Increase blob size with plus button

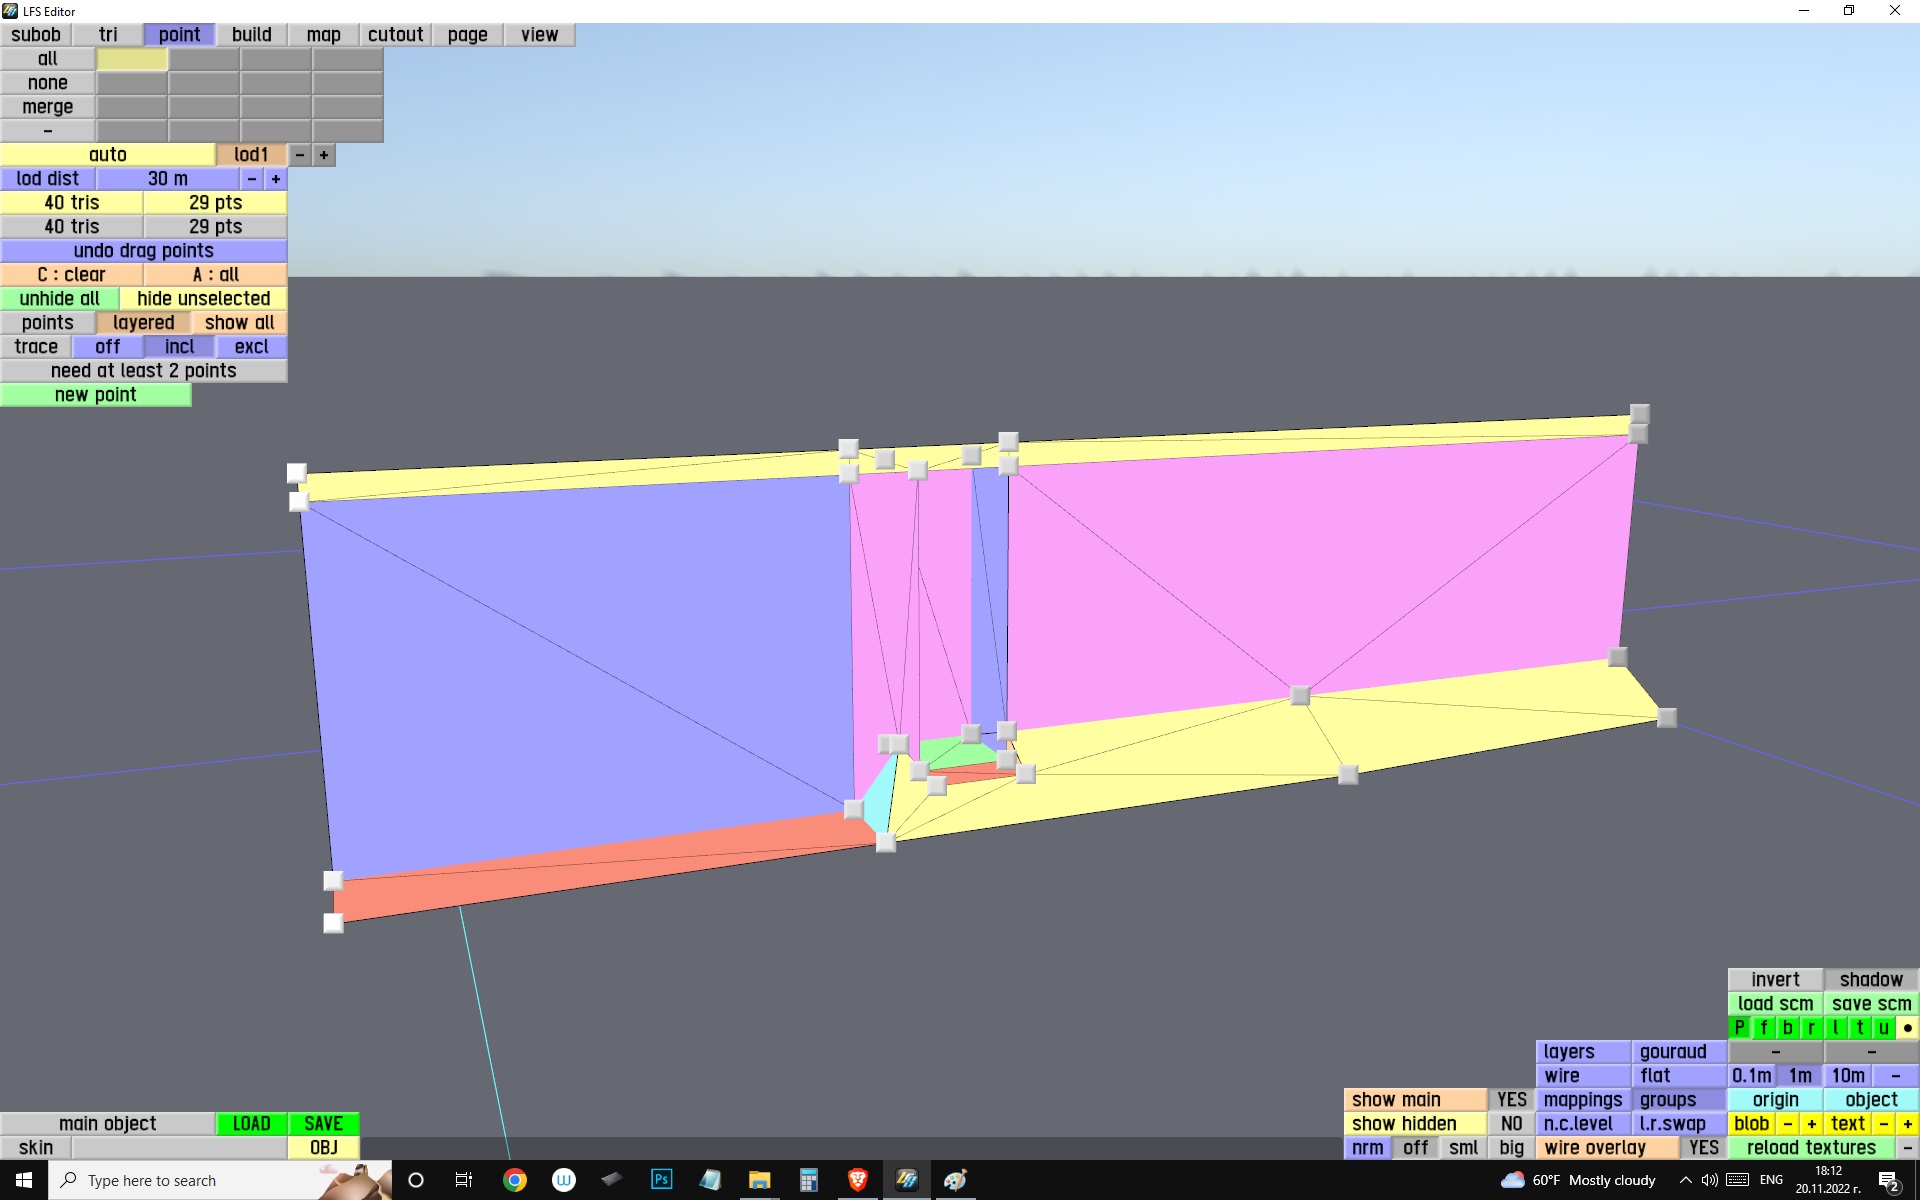coord(1811,1124)
